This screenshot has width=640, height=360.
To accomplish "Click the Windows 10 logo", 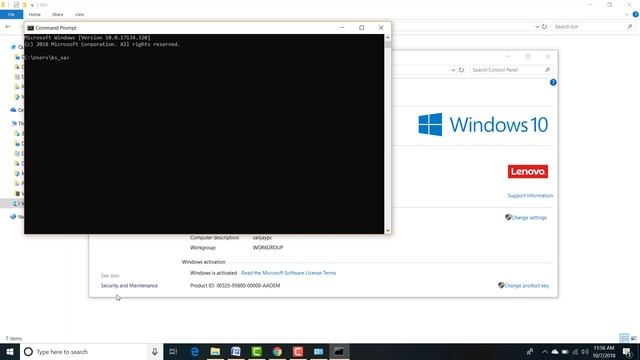I will click(483, 124).
